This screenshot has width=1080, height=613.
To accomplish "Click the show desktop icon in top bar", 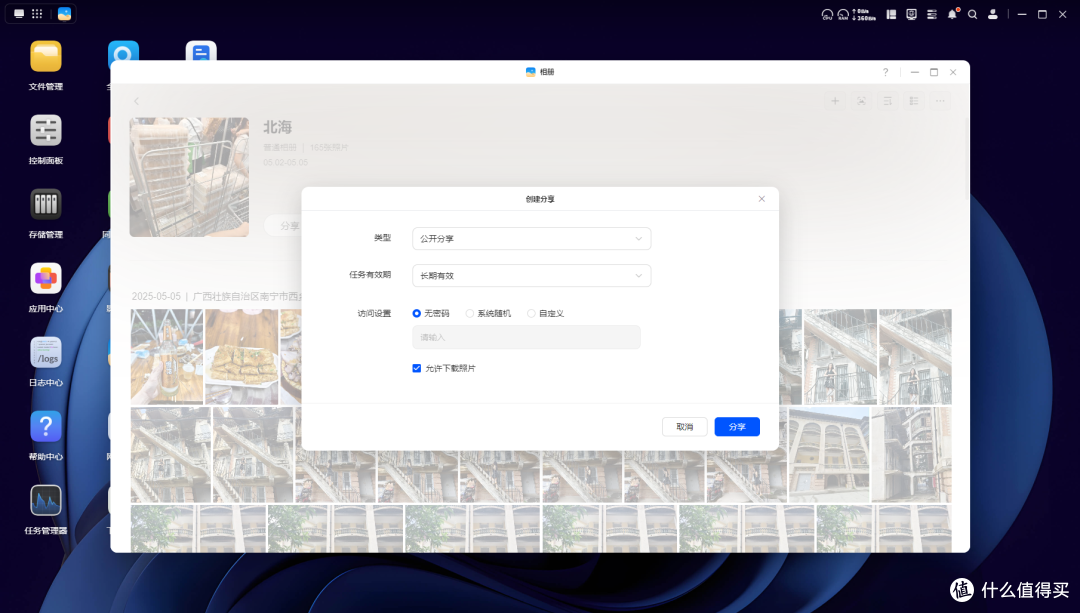I will pyautogui.click(x=19, y=14).
